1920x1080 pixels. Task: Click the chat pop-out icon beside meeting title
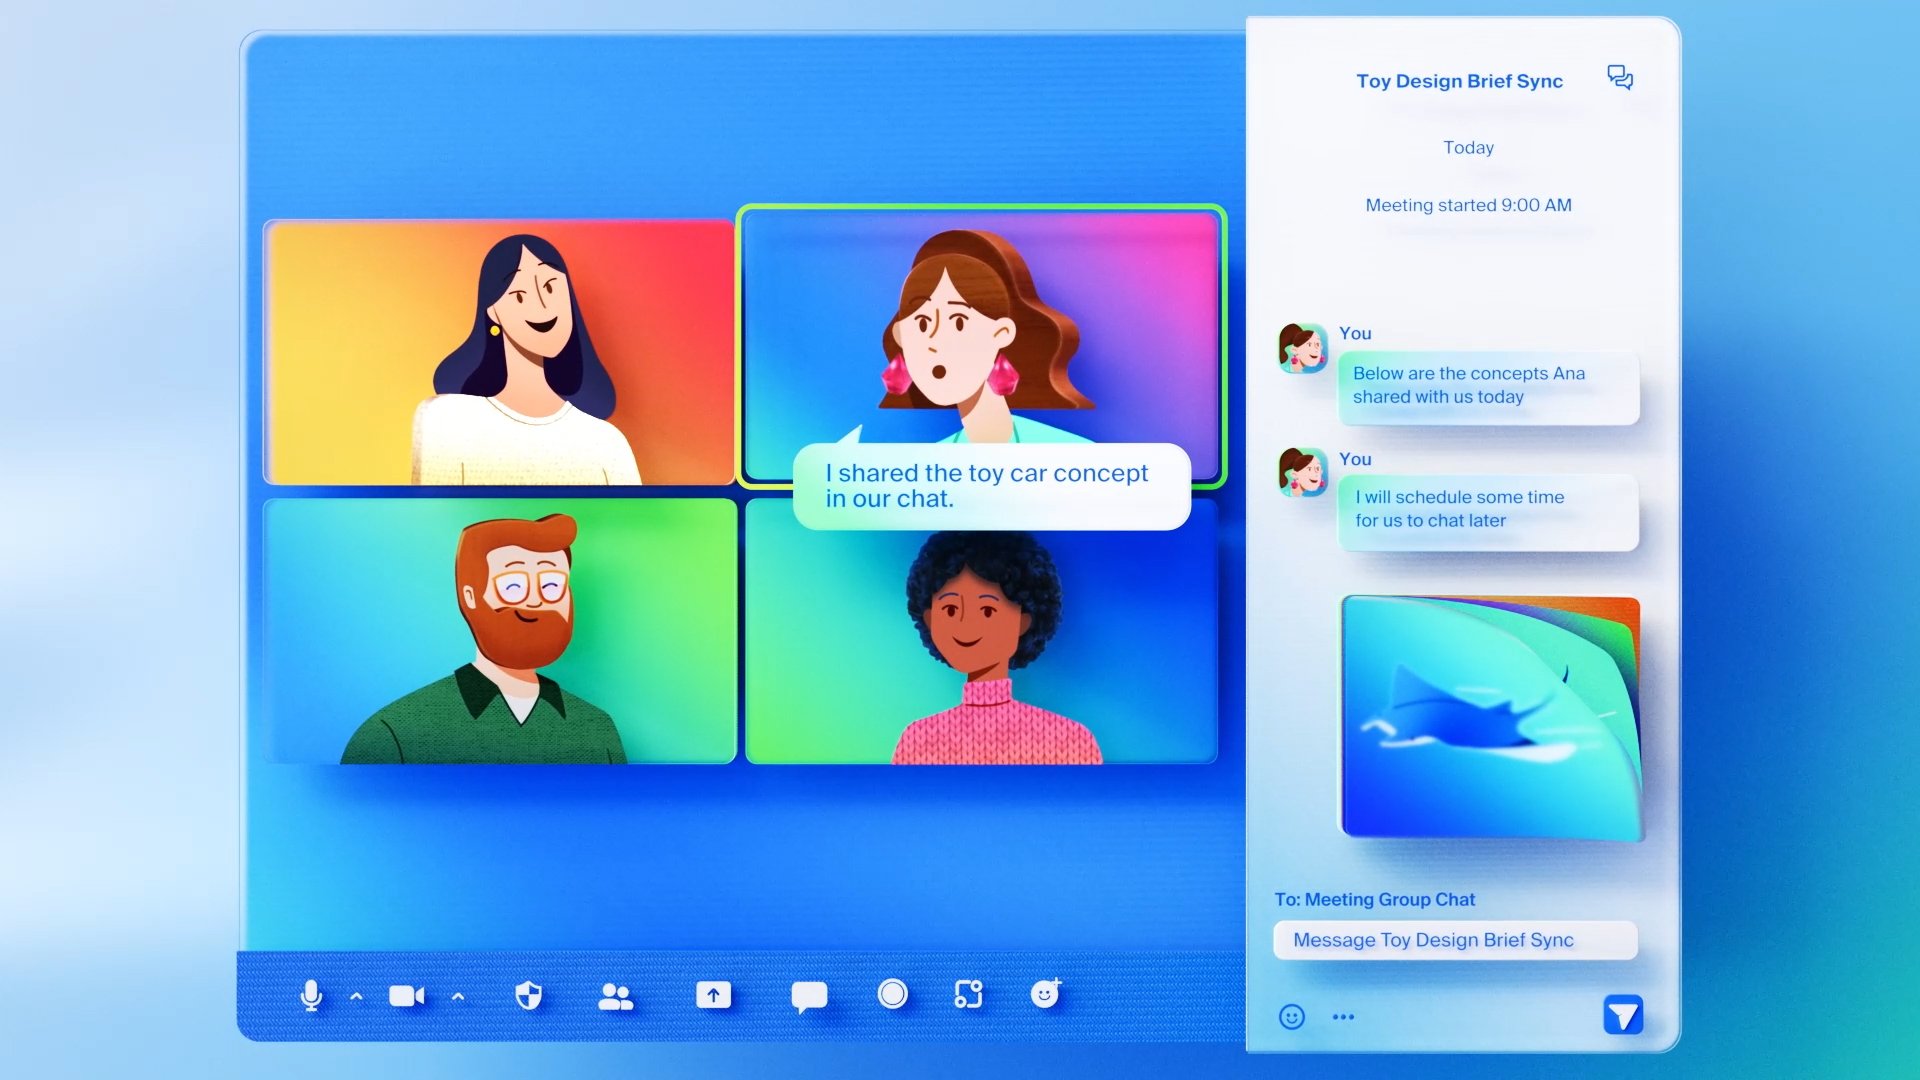coord(1620,78)
